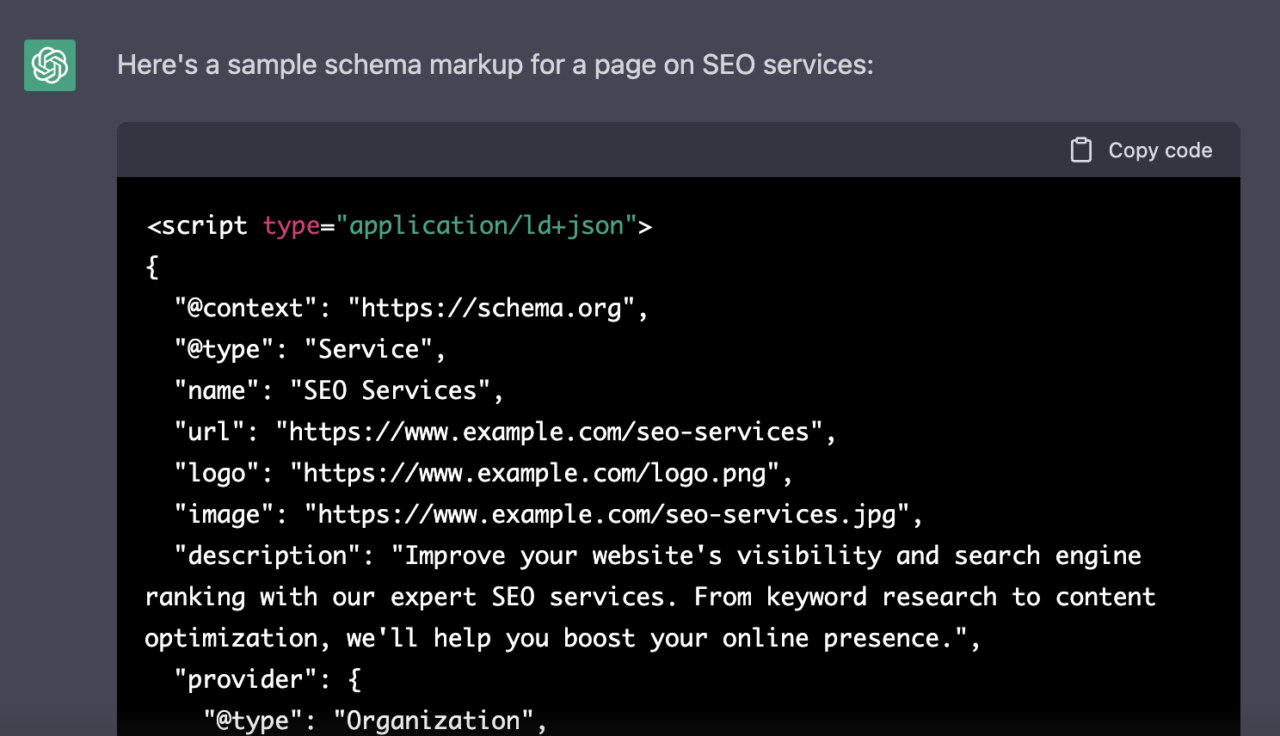
Task: Click the "@type": "Service" line
Action: coord(310,349)
